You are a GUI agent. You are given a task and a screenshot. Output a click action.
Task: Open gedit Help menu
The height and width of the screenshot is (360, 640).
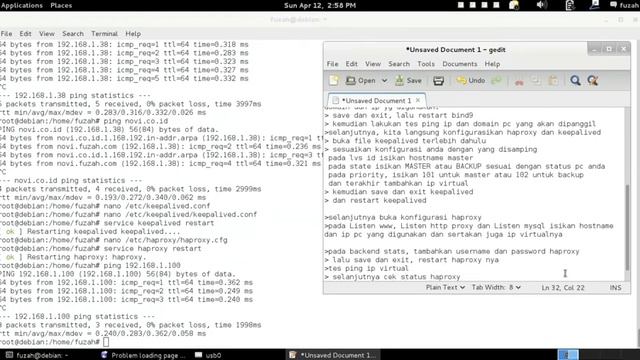coord(492,64)
